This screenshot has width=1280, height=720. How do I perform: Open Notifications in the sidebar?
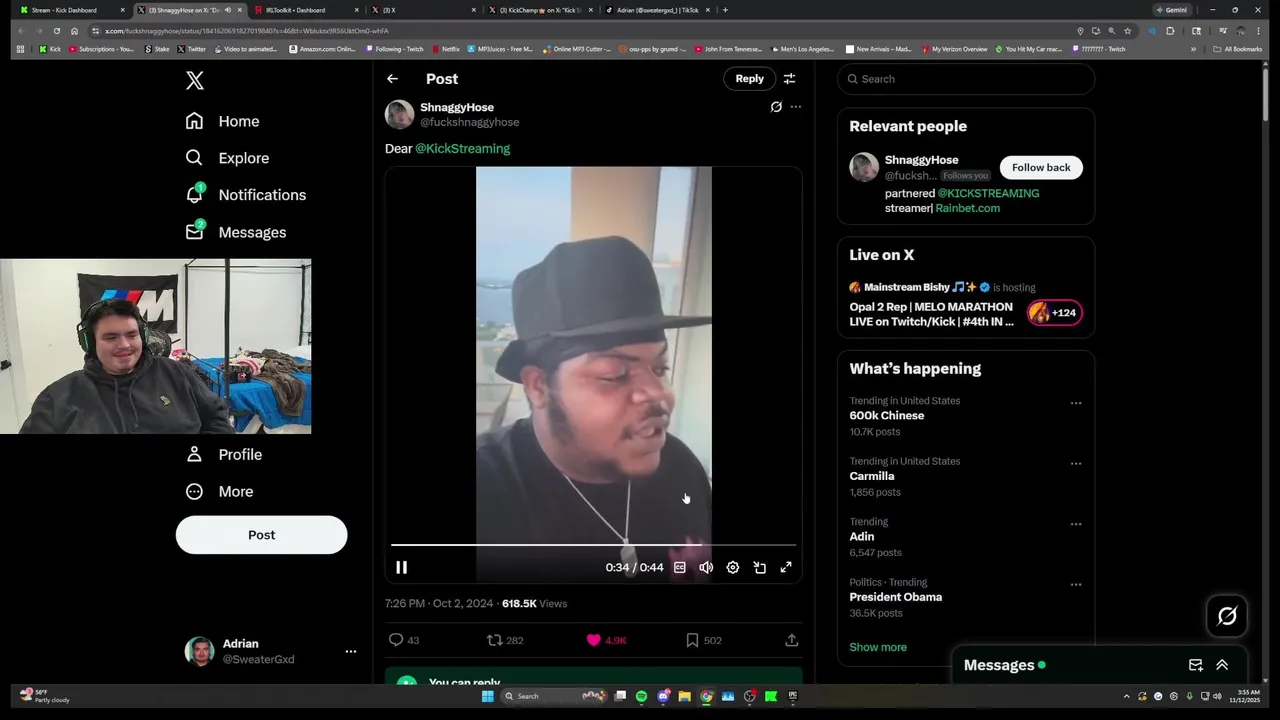[x=245, y=195]
